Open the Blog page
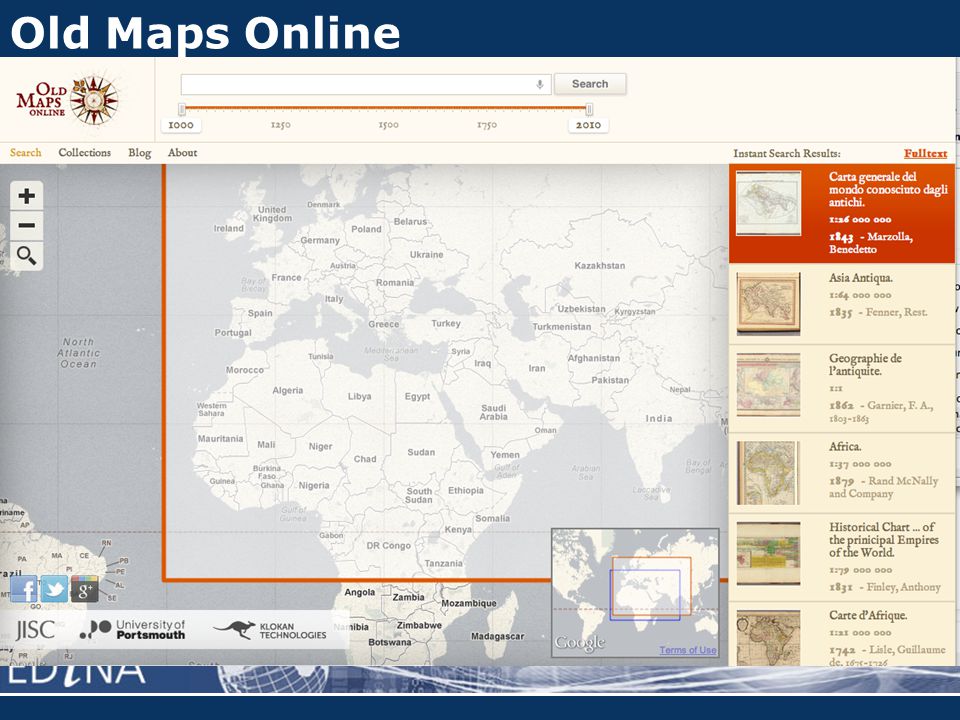960x720 pixels. click(x=140, y=152)
